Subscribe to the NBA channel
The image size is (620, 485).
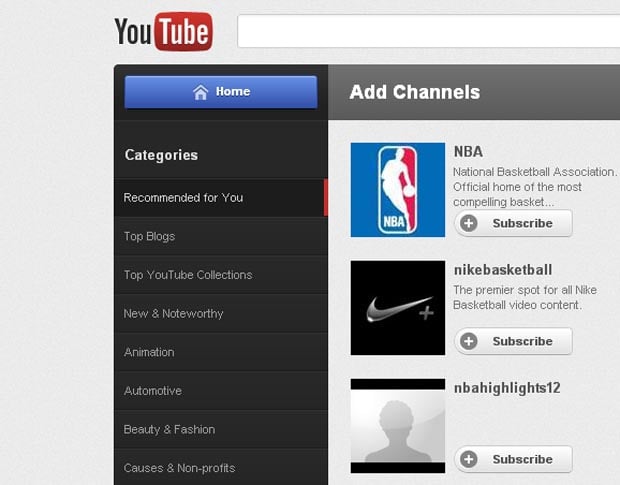pos(514,224)
